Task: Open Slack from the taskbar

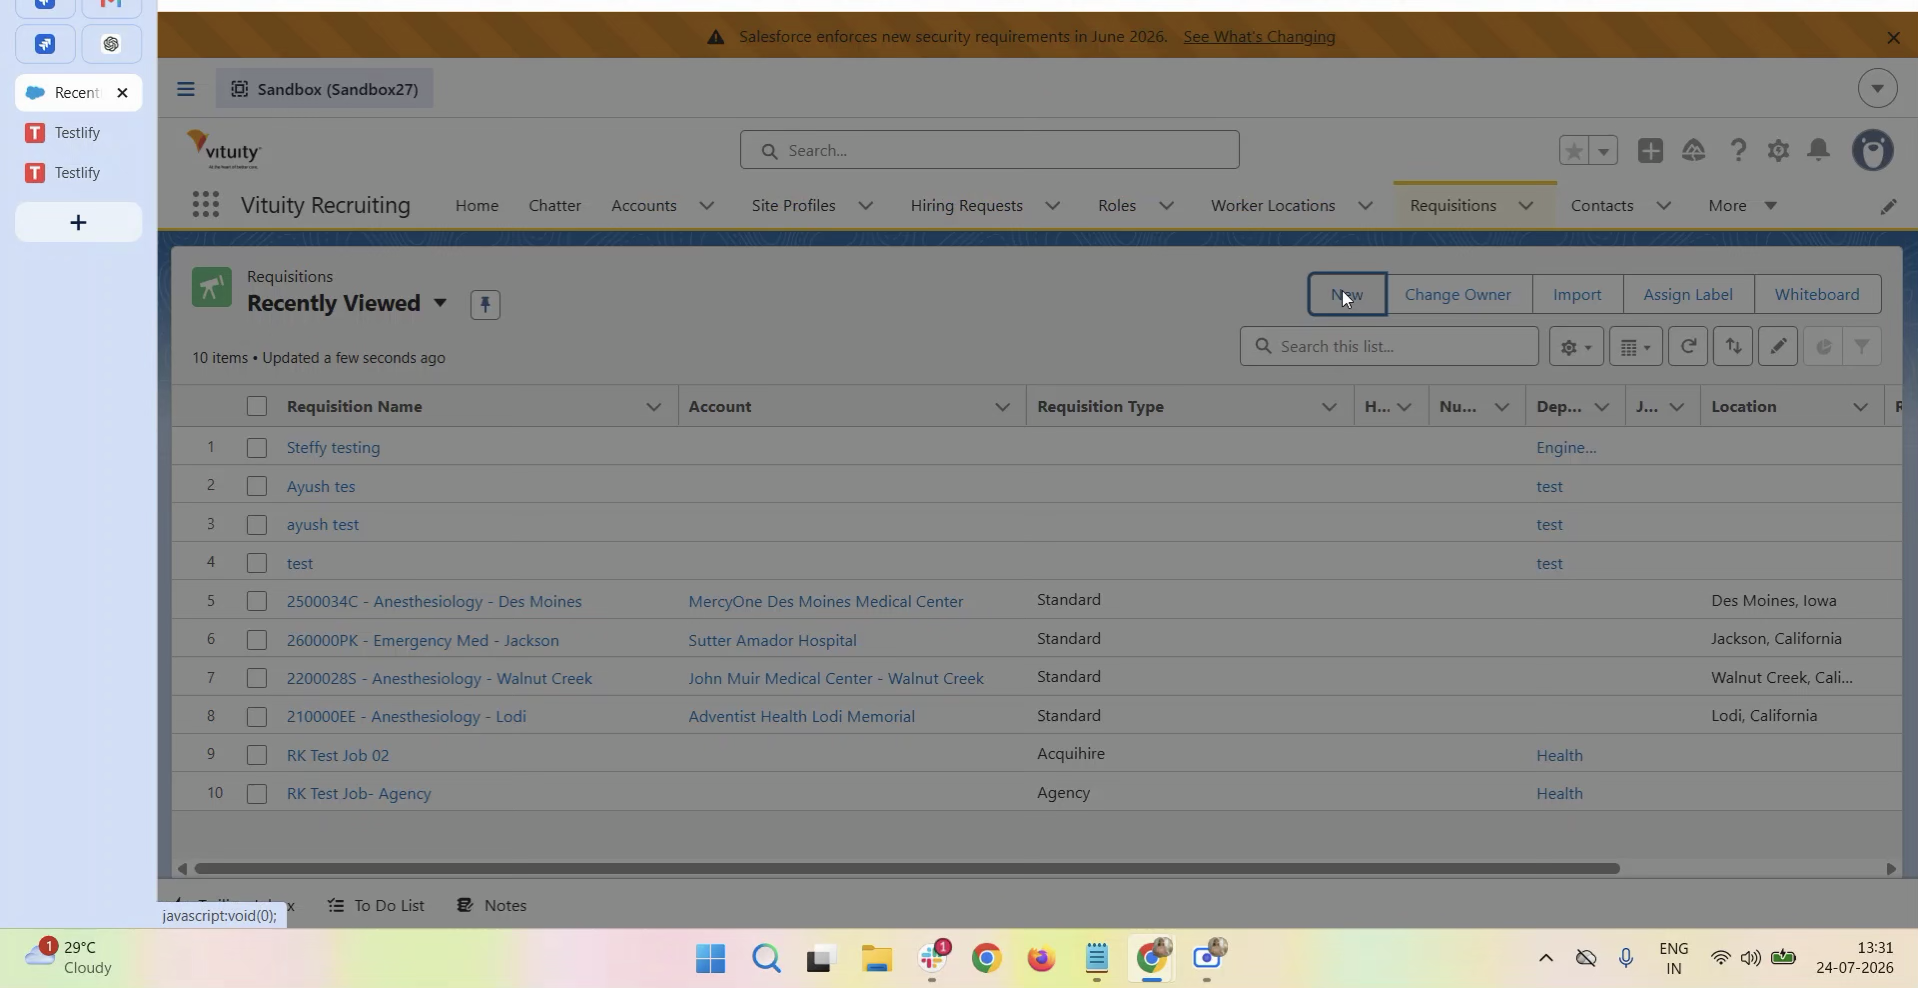Action: pos(933,959)
